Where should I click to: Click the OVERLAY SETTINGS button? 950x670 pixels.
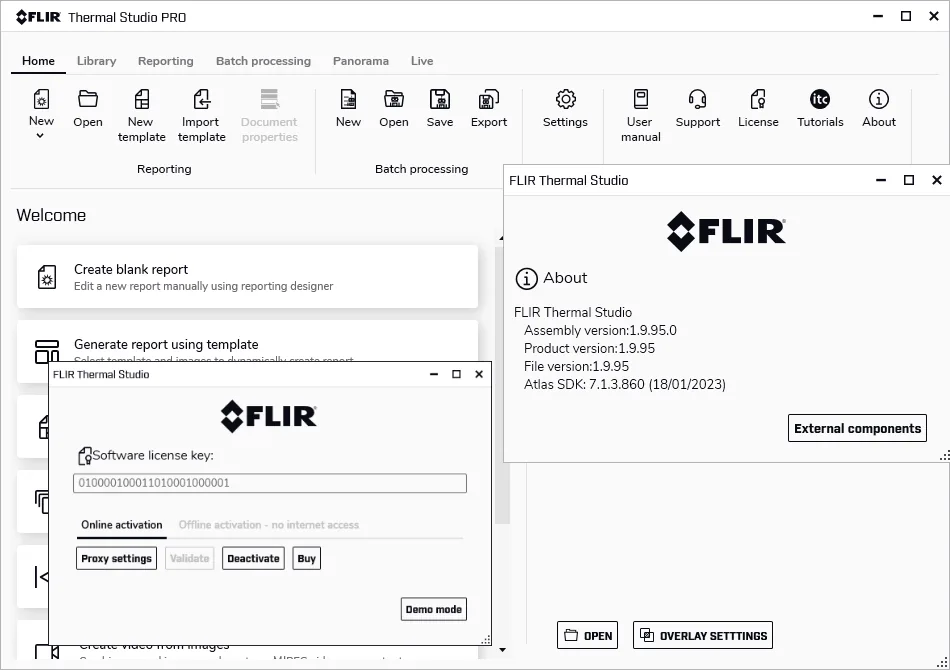703,635
